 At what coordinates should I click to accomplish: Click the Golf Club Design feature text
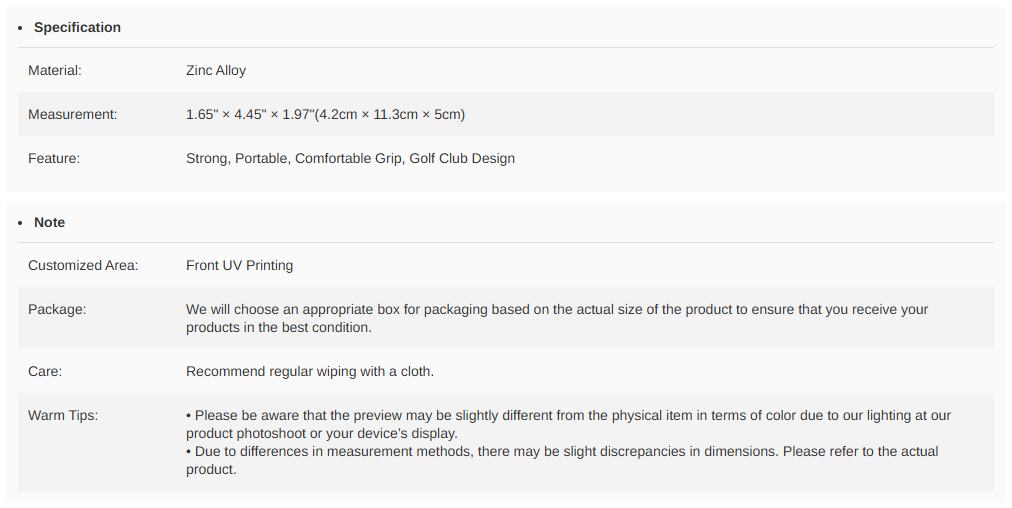(x=462, y=158)
